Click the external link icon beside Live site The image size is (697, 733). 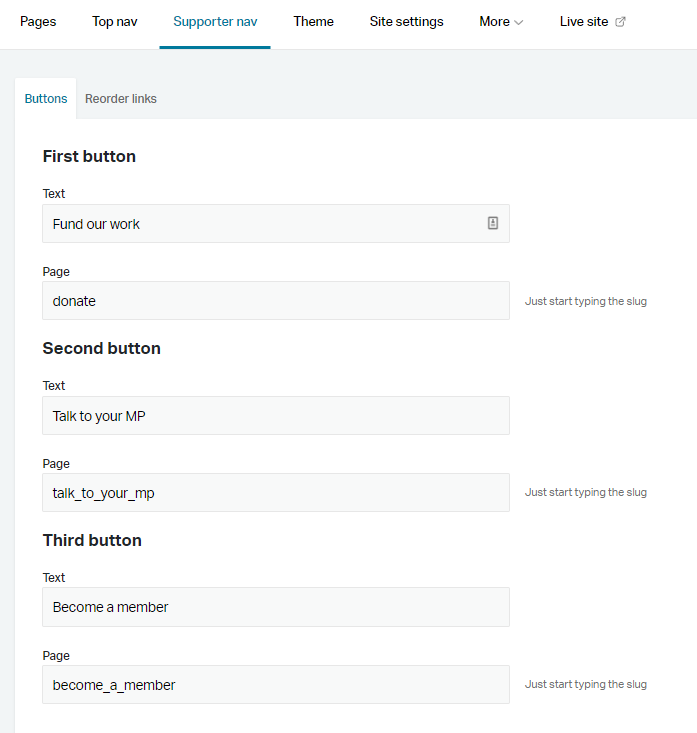620,22
